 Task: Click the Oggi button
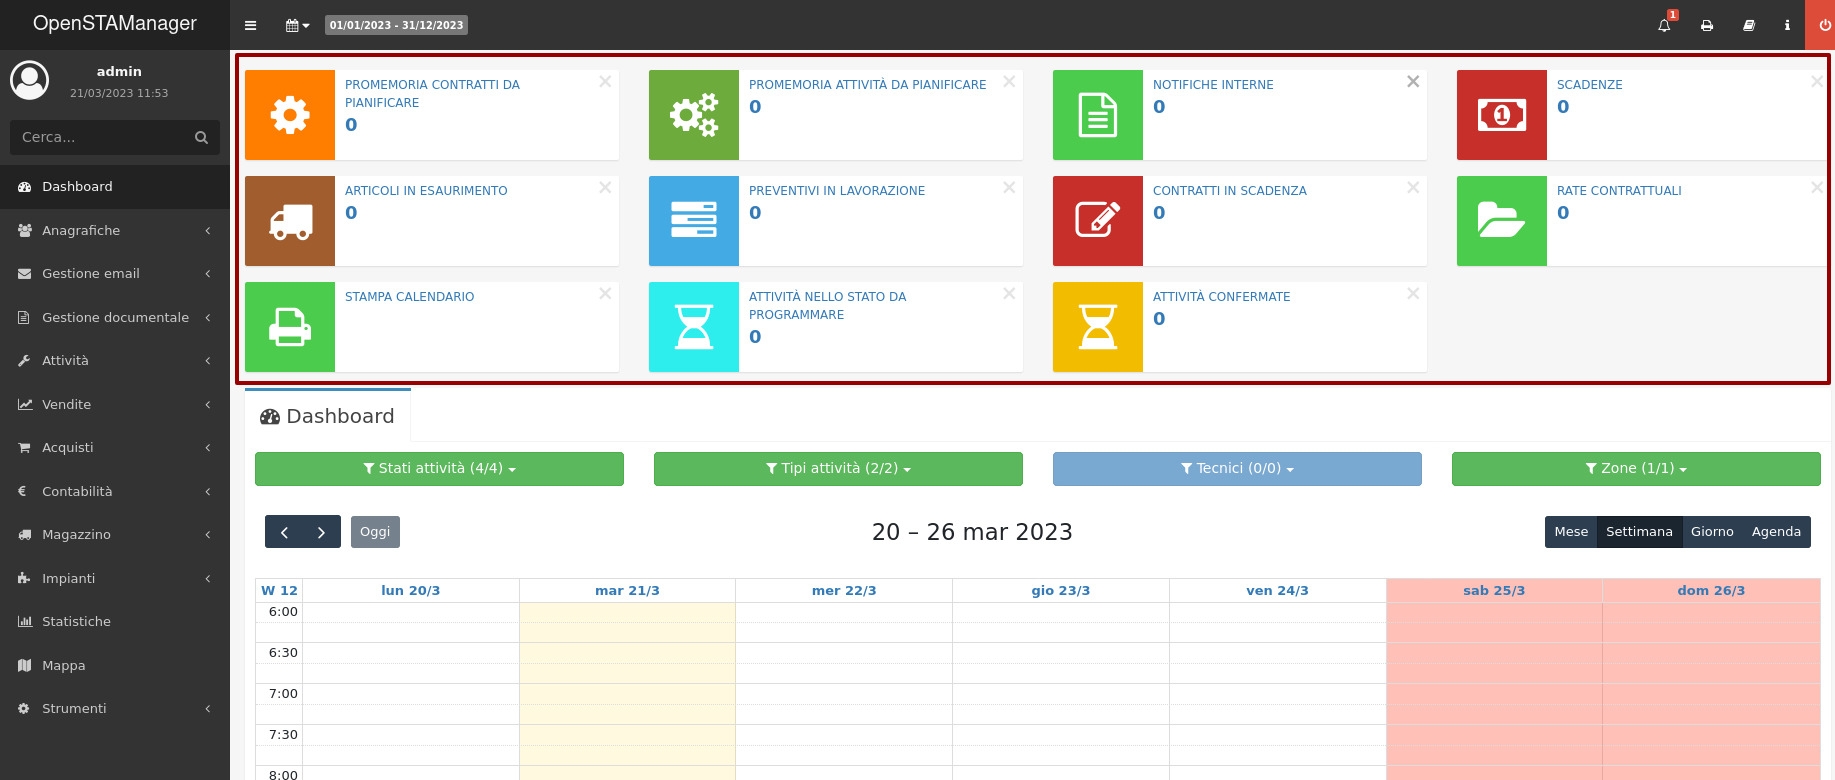(375, 532)
